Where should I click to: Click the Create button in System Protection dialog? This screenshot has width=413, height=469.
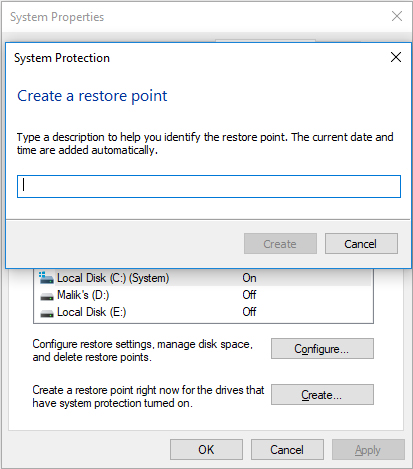click(280, 244)
